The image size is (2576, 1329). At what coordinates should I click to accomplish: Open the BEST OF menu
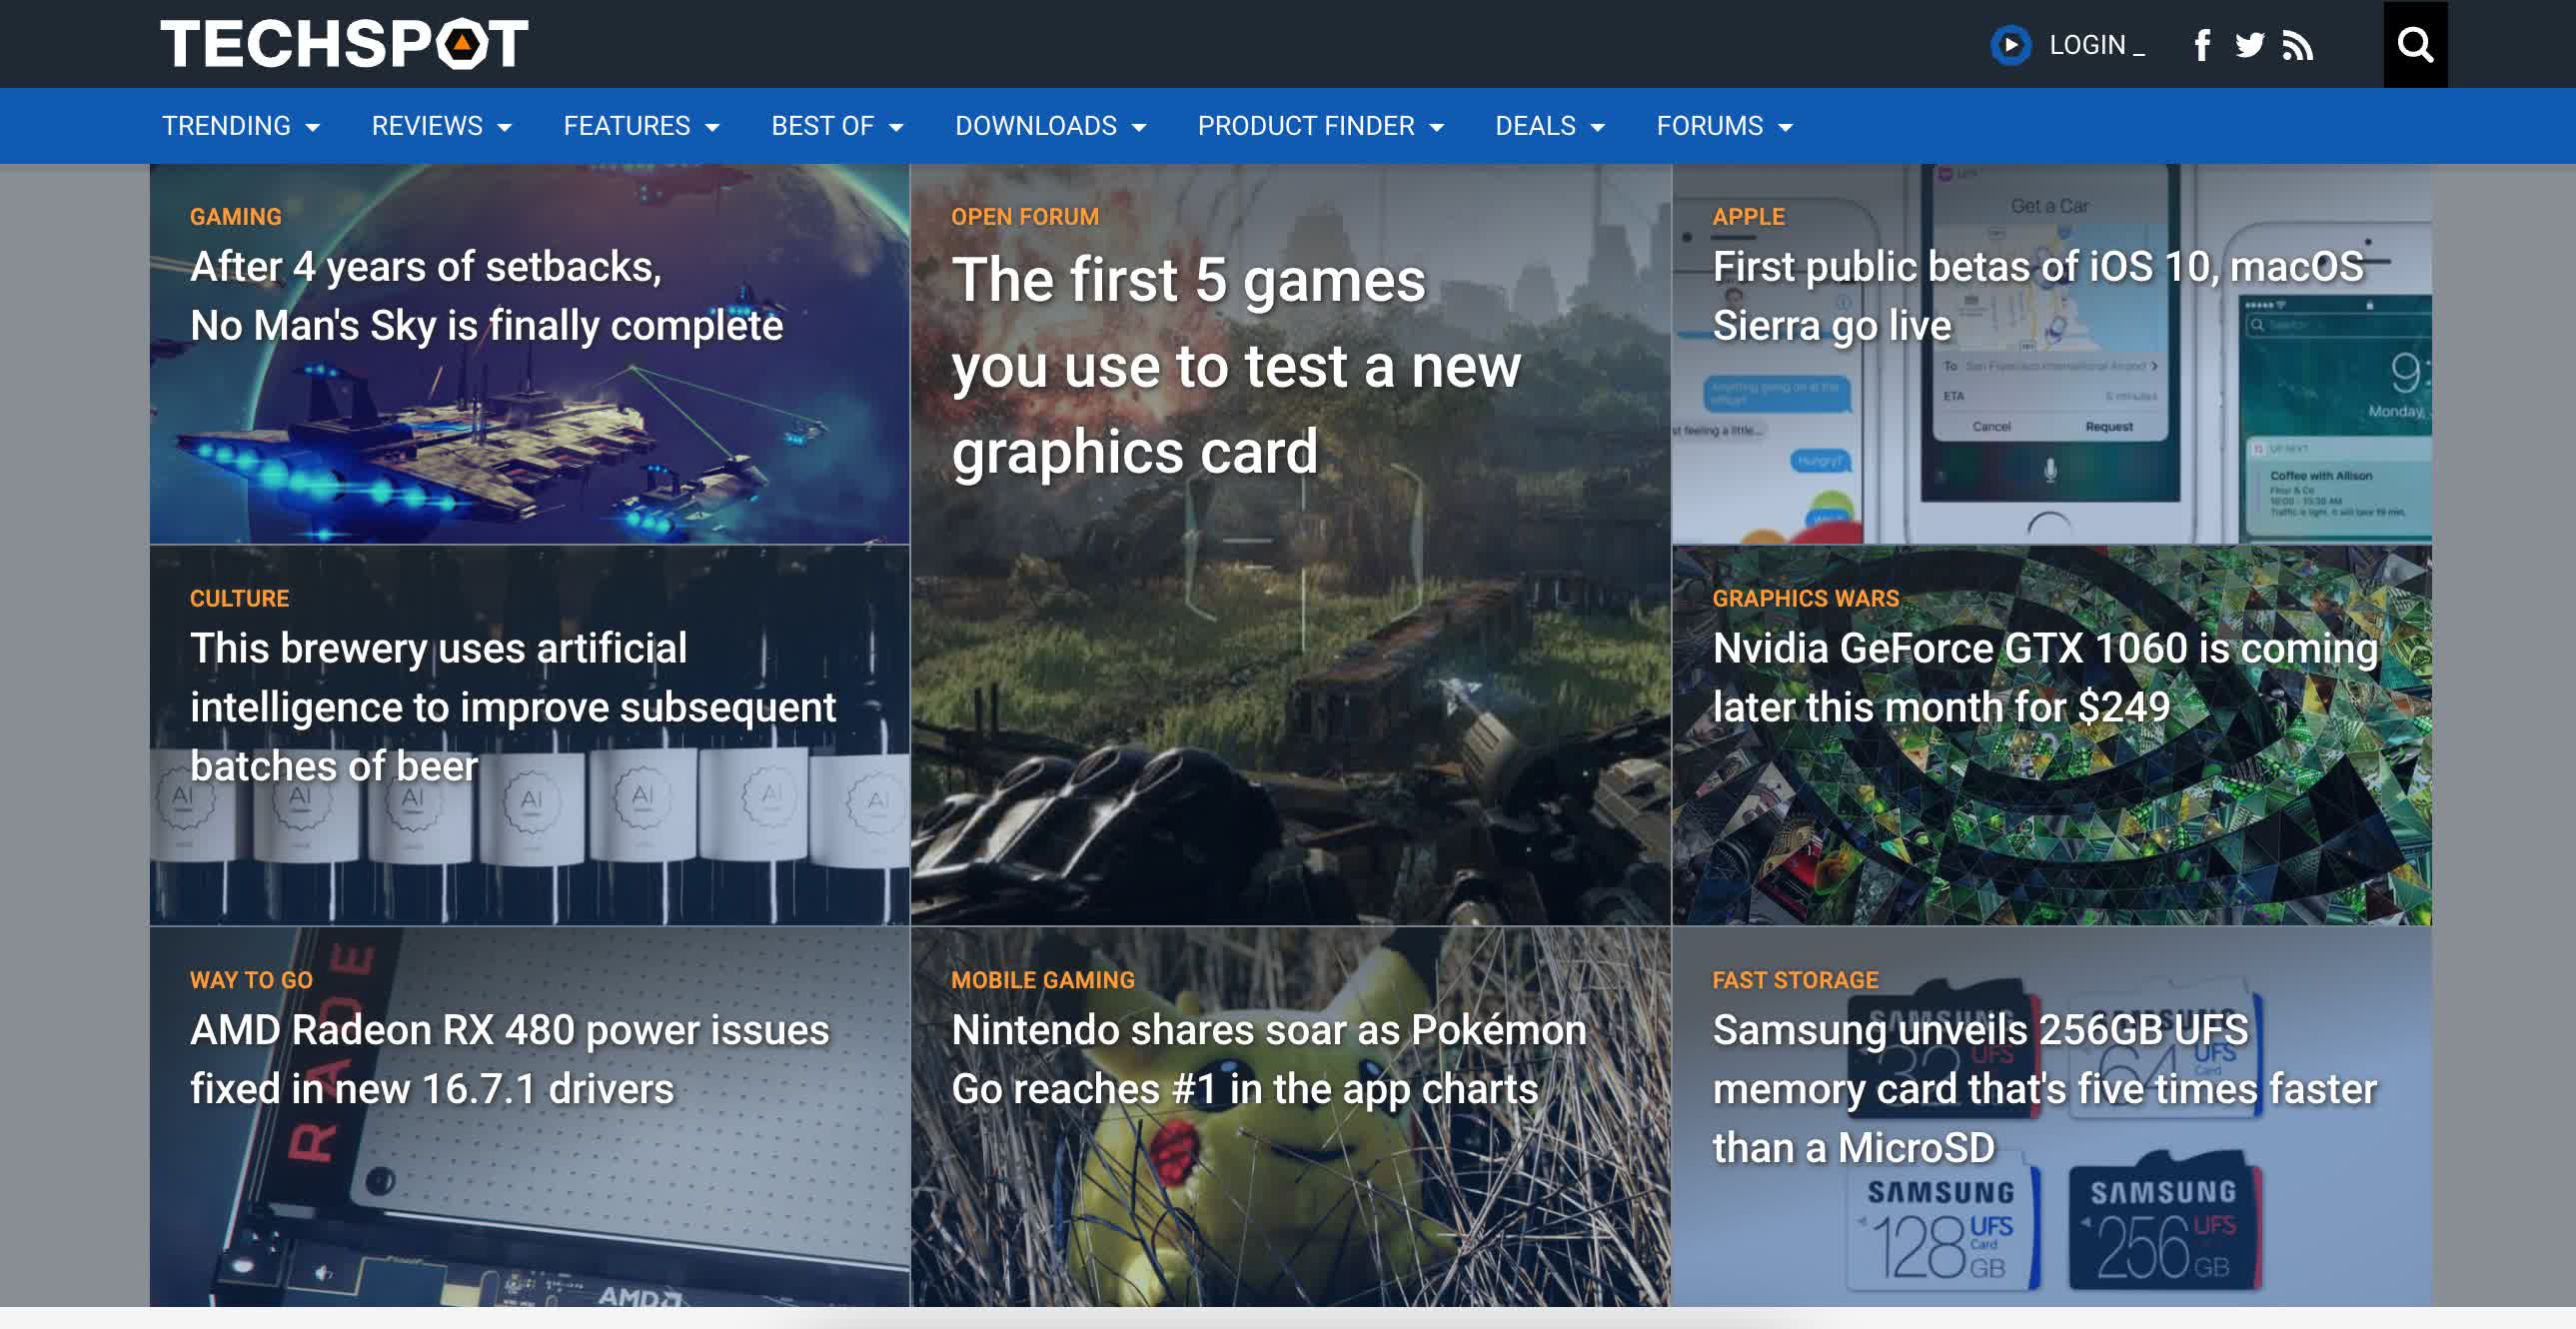click(837, 126)
